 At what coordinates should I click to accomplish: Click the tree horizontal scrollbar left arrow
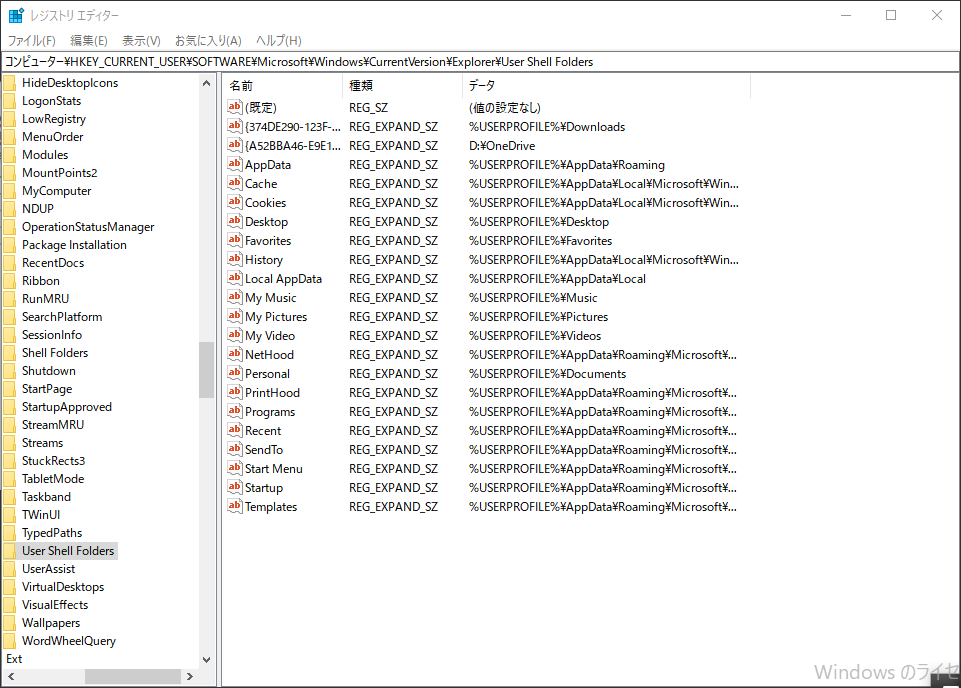(x=11, y=676)
